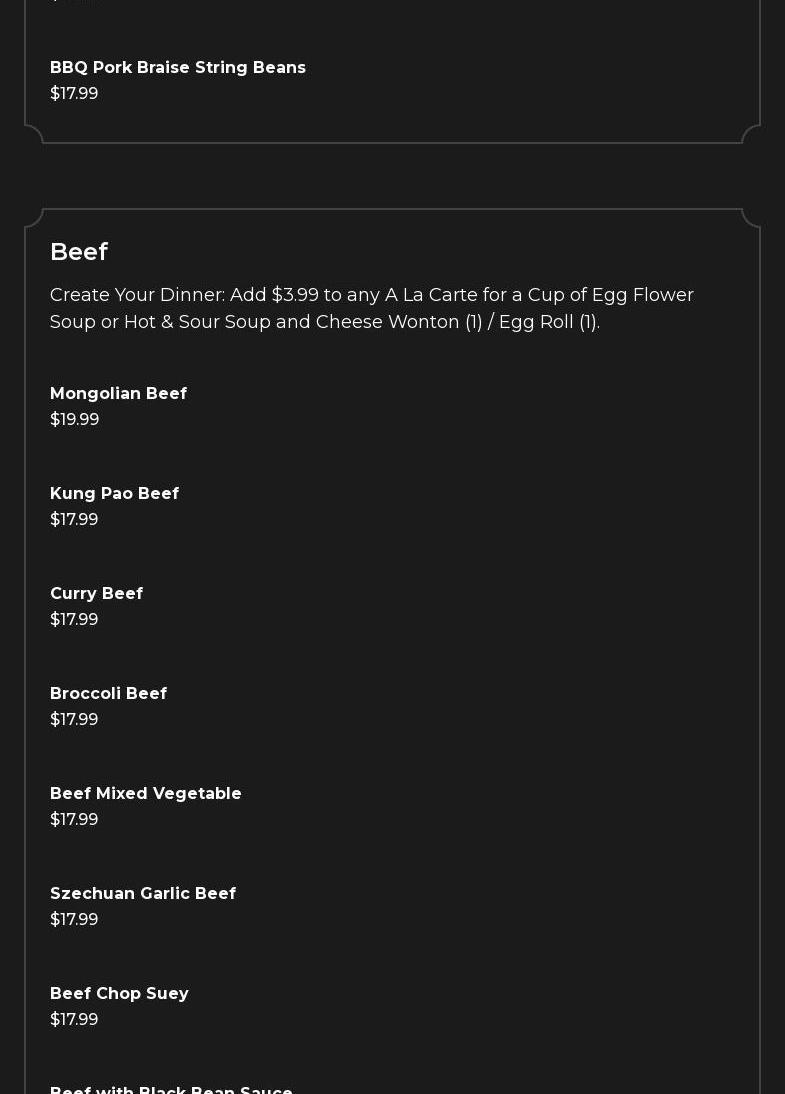Open the Mongolian Beef menu item
785x1094 pixels.
click(118, 393)
